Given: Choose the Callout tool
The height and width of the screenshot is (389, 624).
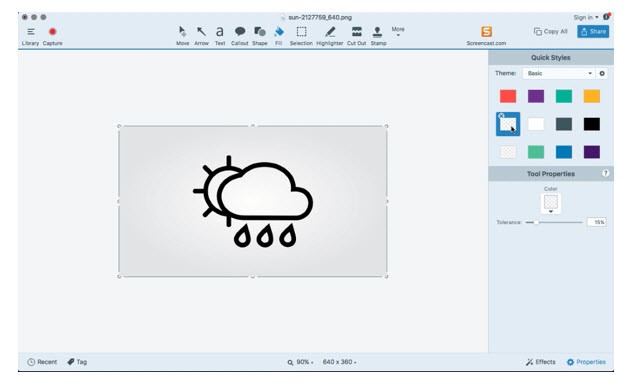Looking at the screenshot, I should coord(240,35).
